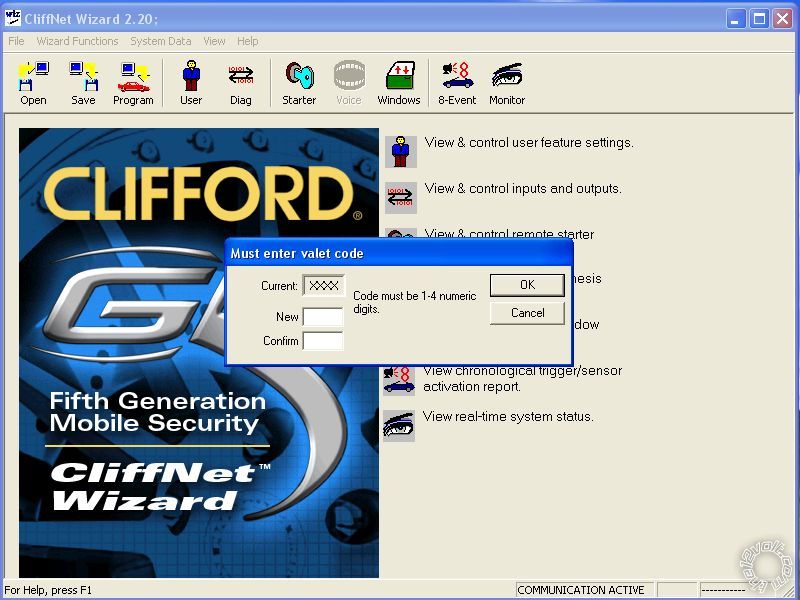
Task: Click the 'Must enter valet code' title bar
Action: pyautogui.click(x=399, y=253)
